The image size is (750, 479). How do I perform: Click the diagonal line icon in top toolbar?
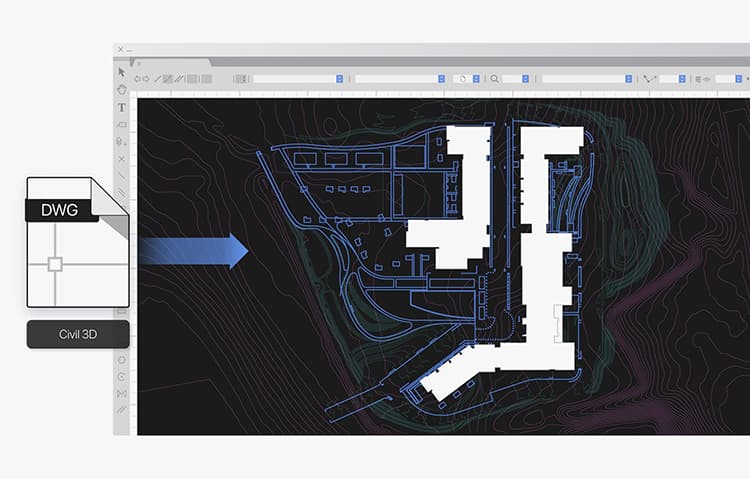(x=157, y=79)
